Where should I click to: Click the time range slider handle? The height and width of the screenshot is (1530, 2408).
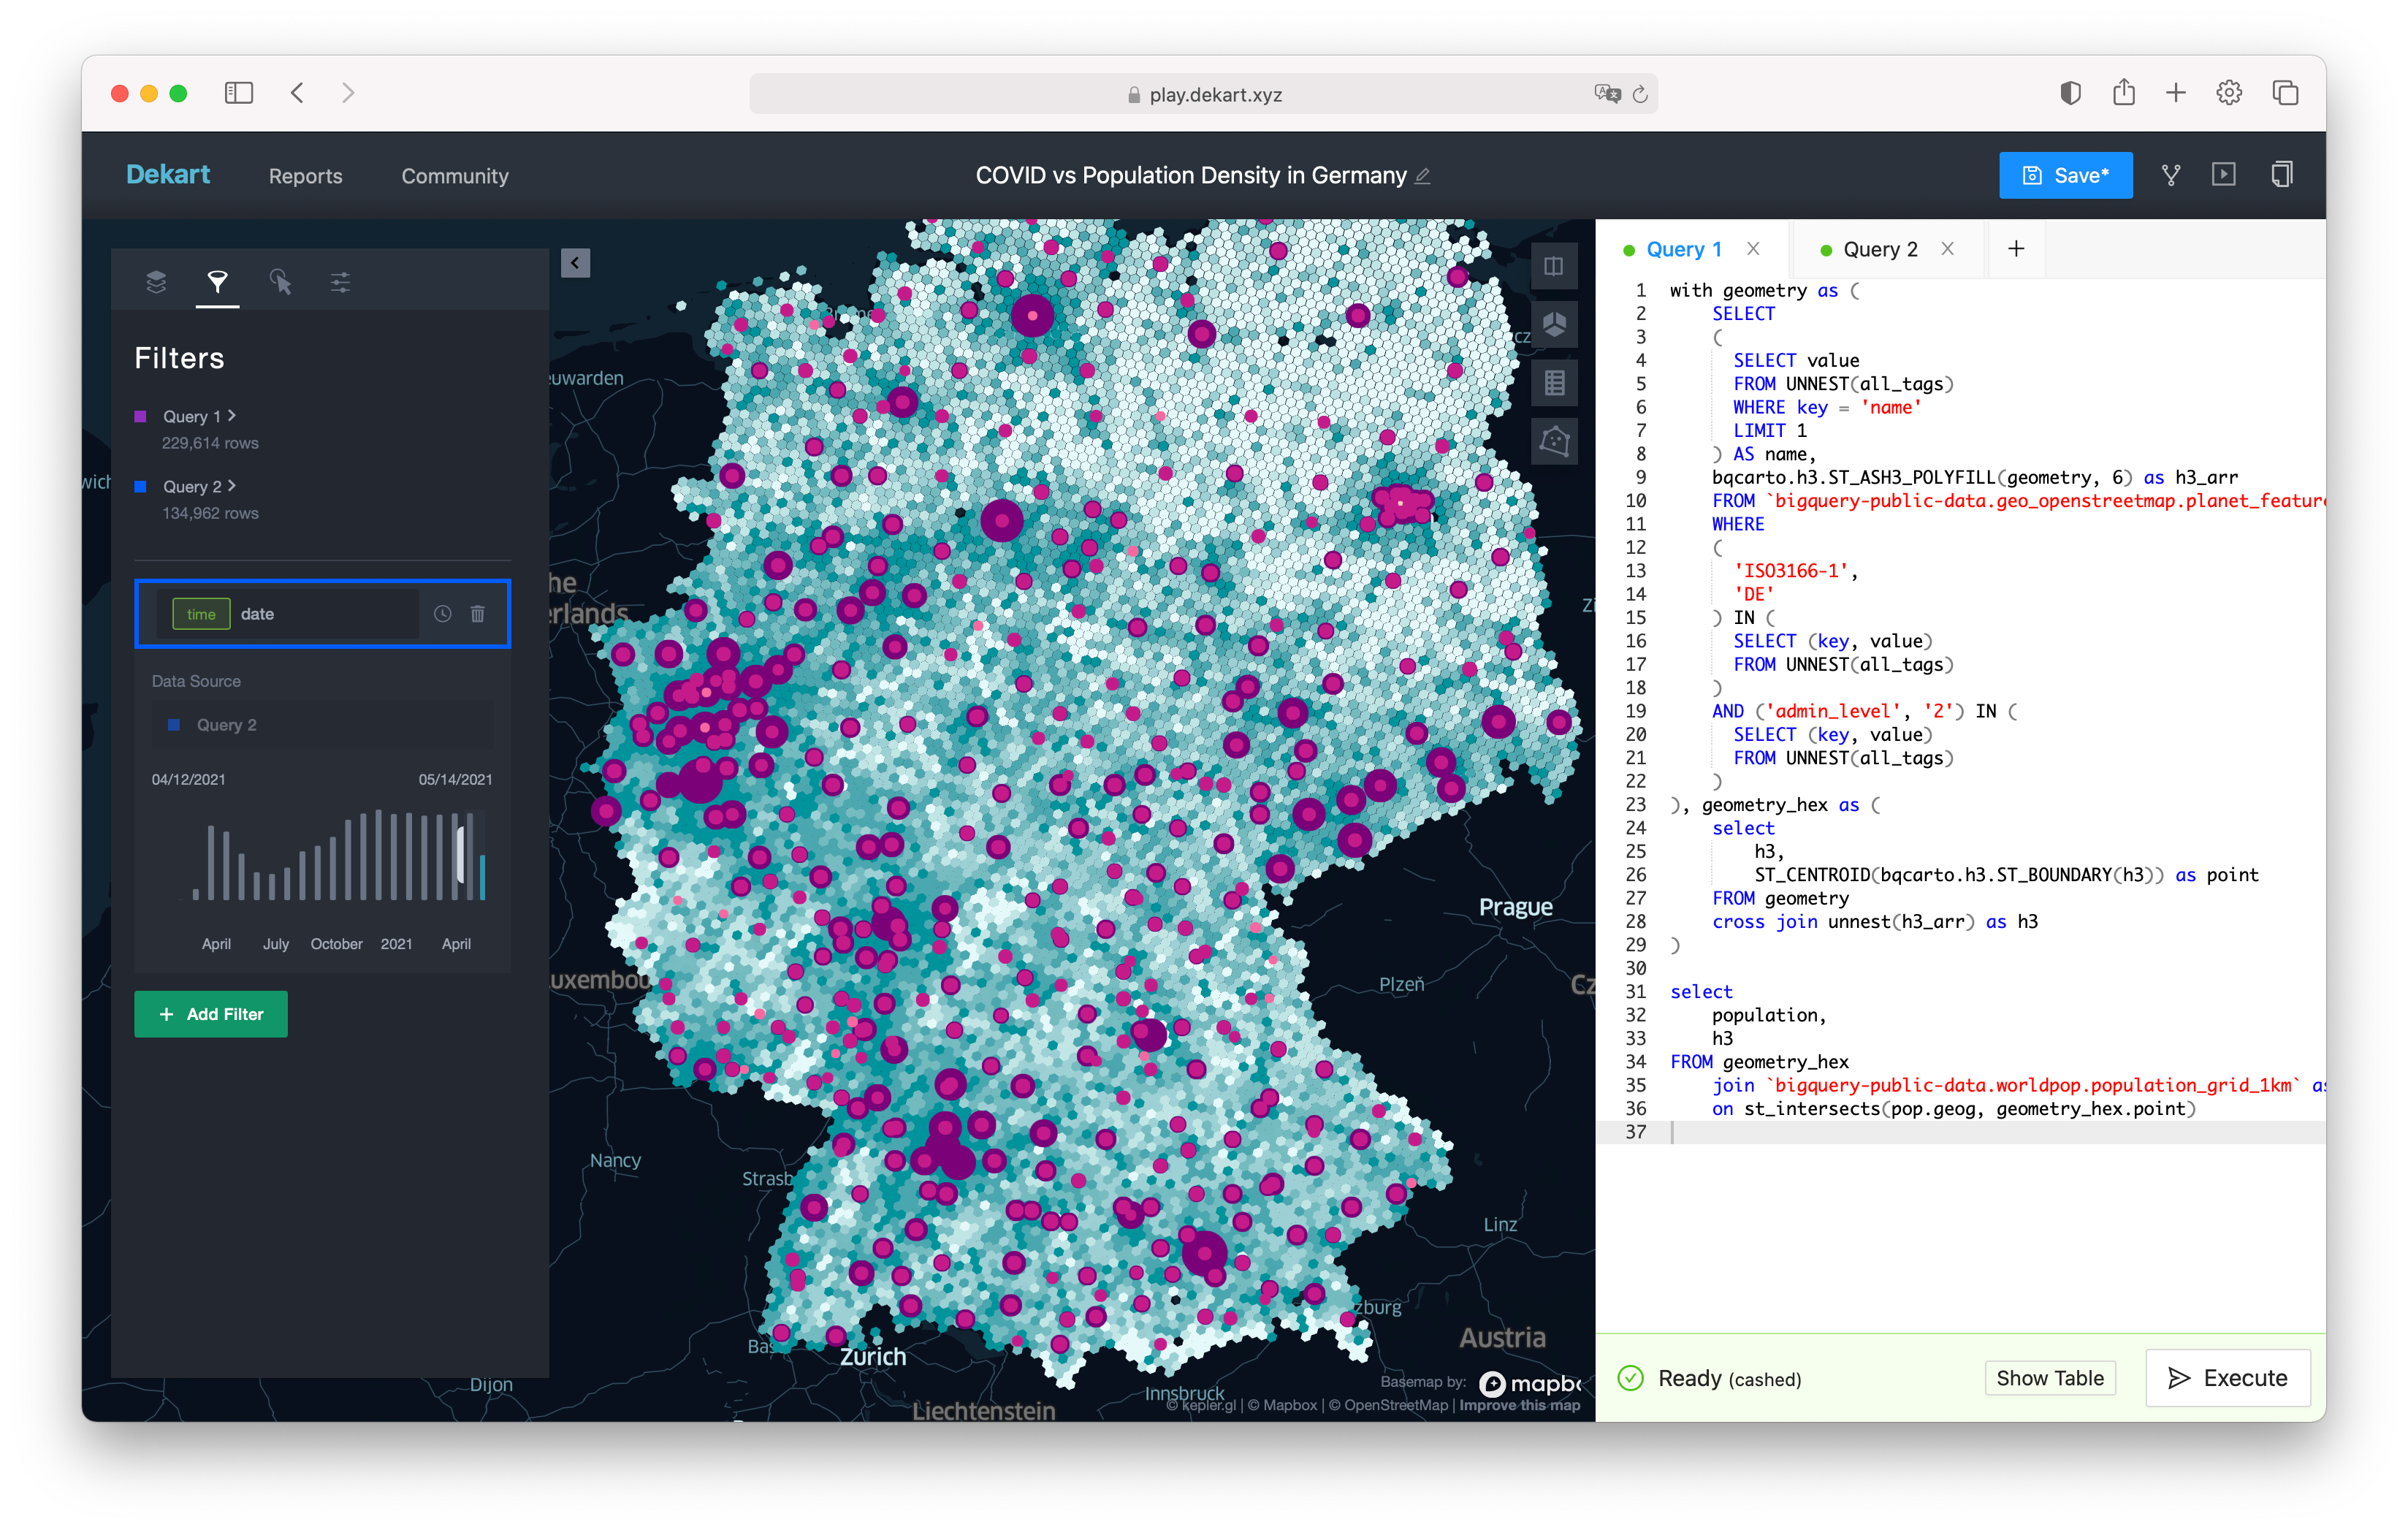[461, 854]
